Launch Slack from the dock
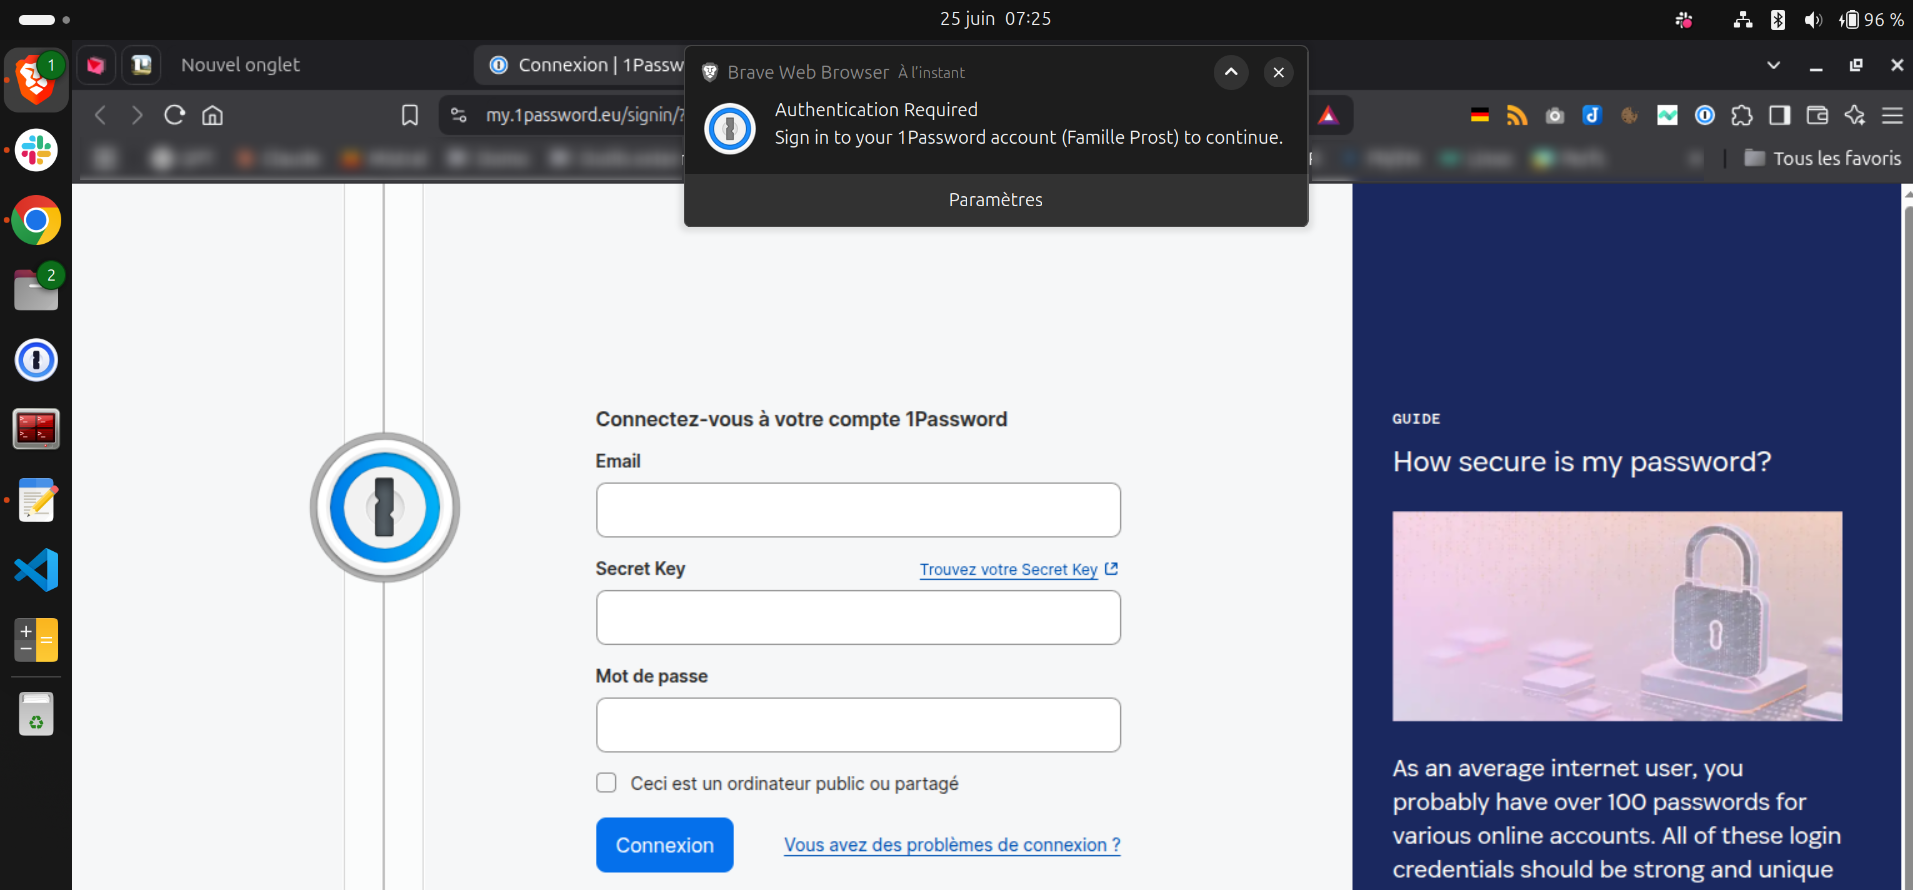Viewport: 1913px width, 890px height. 36,150
